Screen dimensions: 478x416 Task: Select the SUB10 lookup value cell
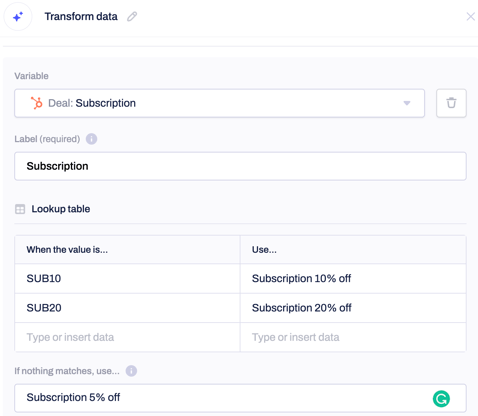[127, 278]
